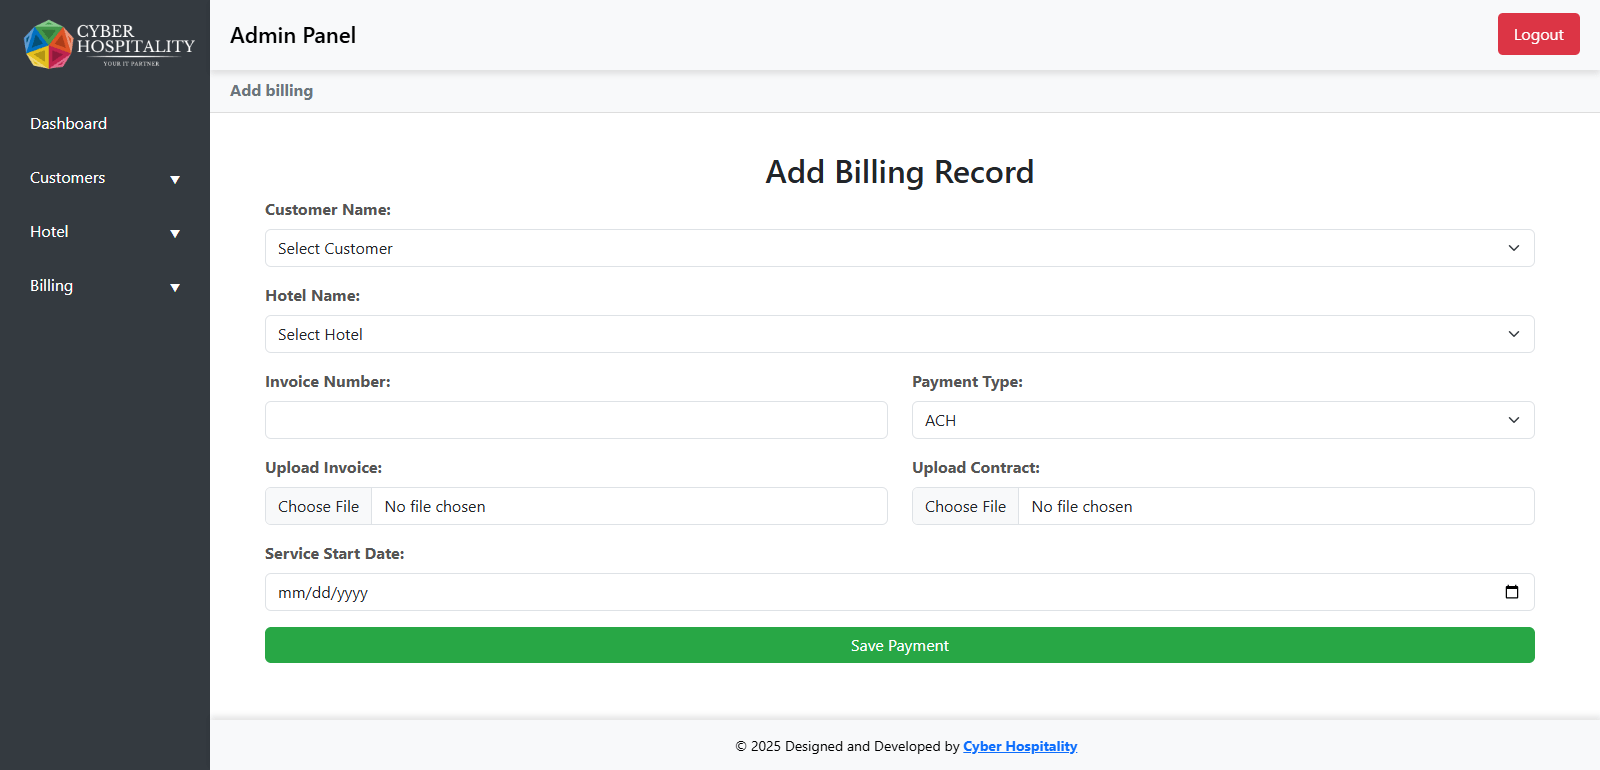Open the Select Customer dropdown
This screenshot has height=770, width=1600.
[898, 248]
